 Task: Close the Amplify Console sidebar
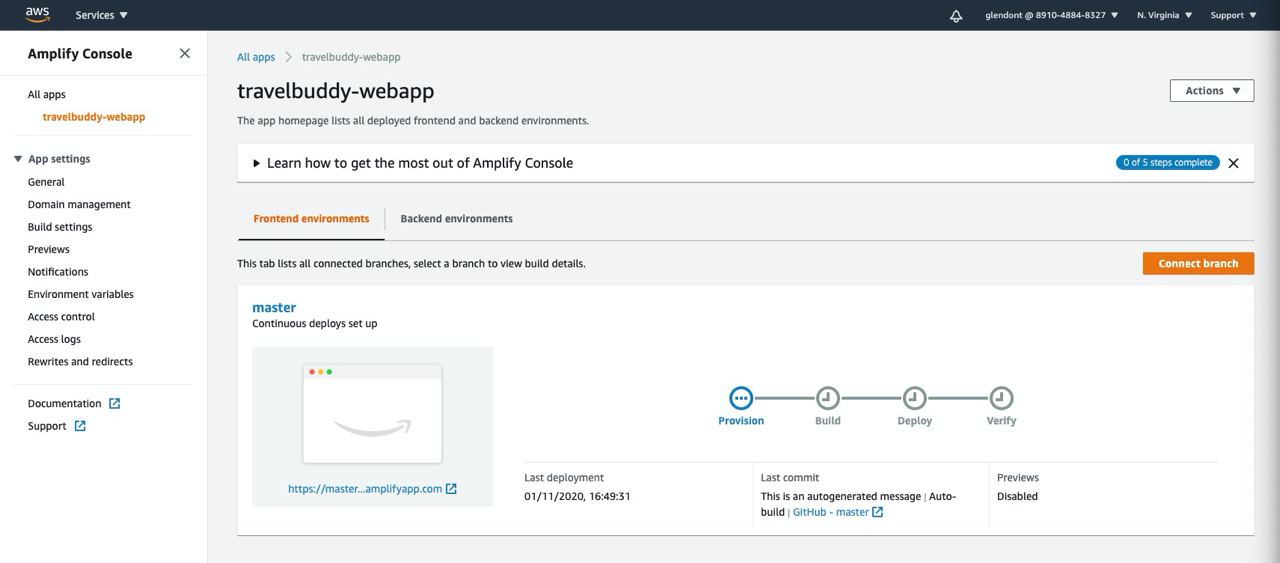click(184, 53)
